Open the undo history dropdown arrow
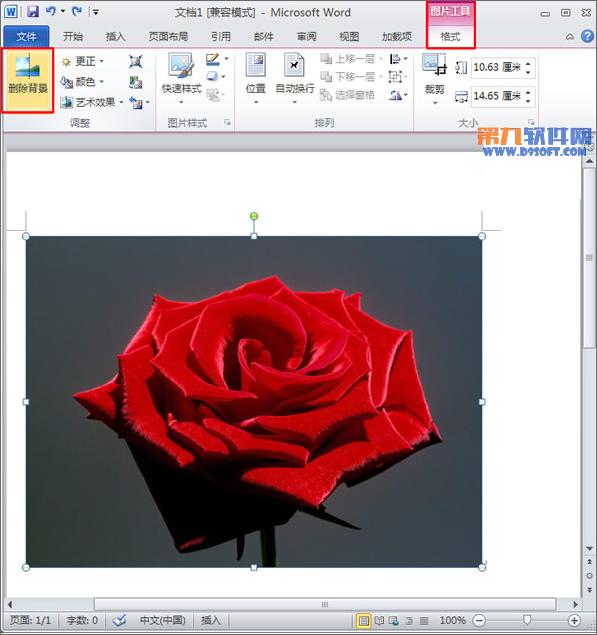 pyautogui.click(x=63, y=11)
